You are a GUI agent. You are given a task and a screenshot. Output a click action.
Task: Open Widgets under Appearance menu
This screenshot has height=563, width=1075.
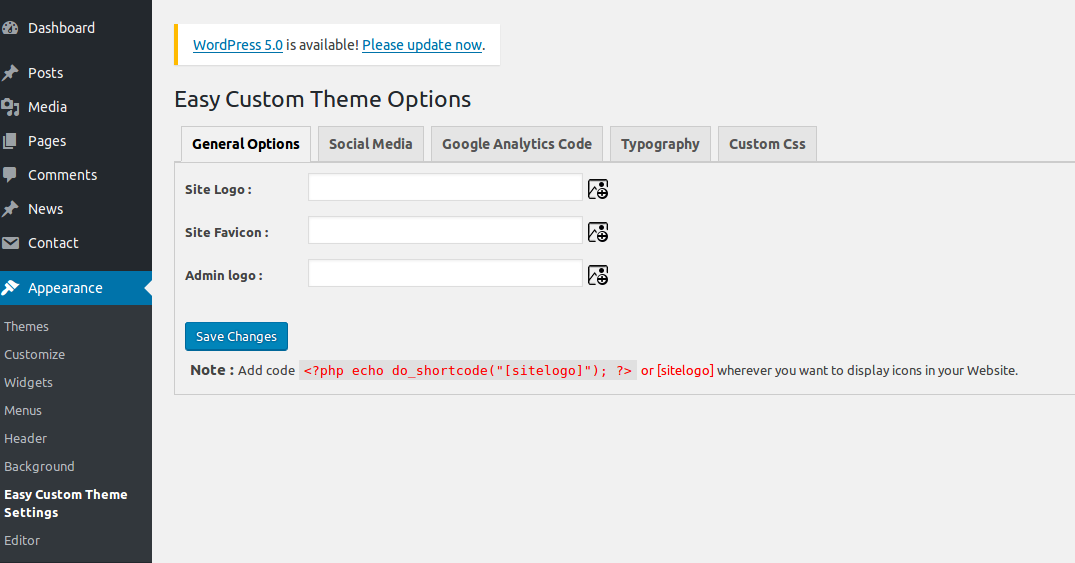tap(28, 382)
